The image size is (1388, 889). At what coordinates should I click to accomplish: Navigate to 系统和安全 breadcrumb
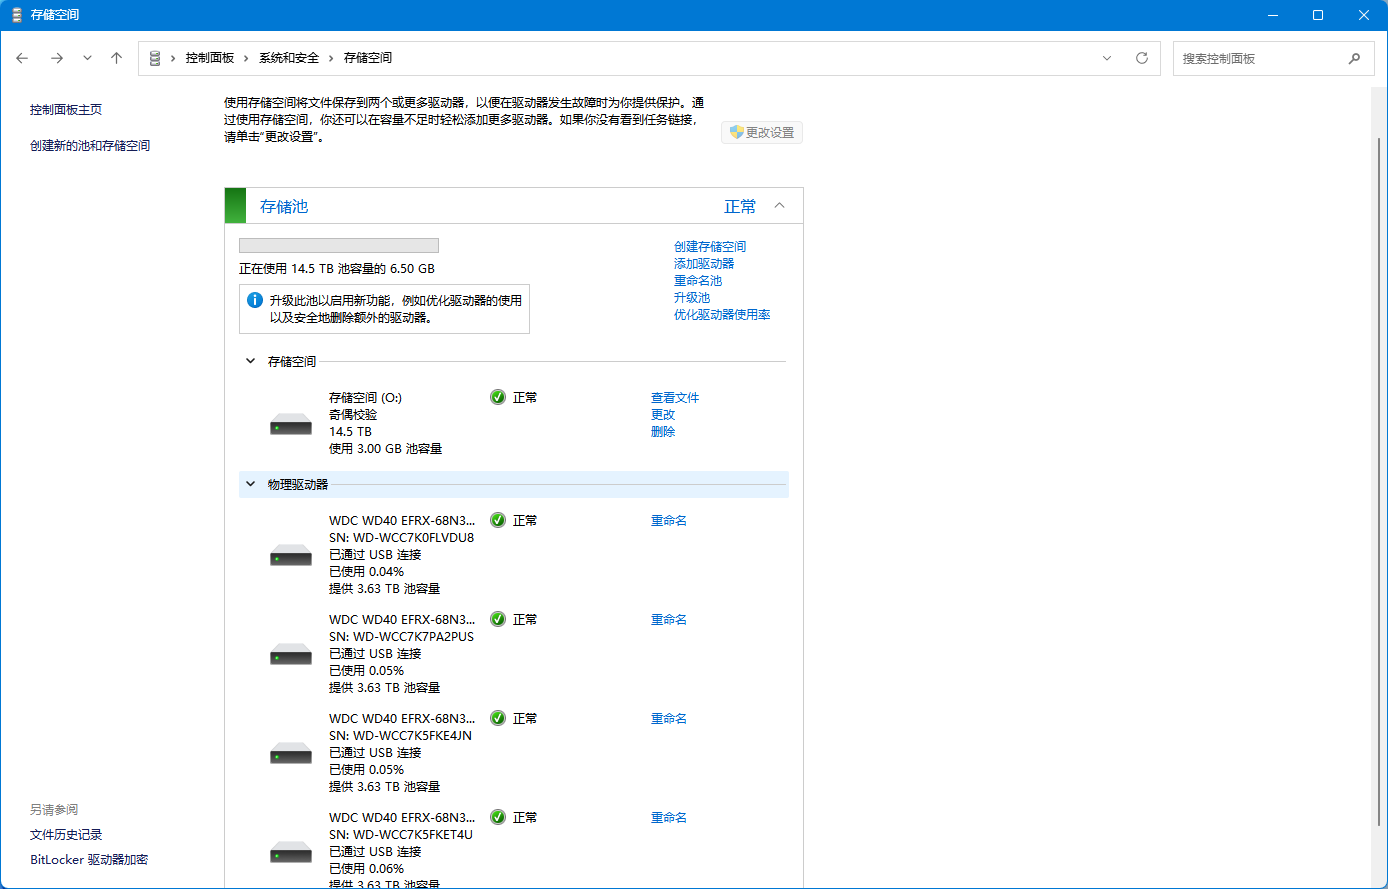coord(289,58)
